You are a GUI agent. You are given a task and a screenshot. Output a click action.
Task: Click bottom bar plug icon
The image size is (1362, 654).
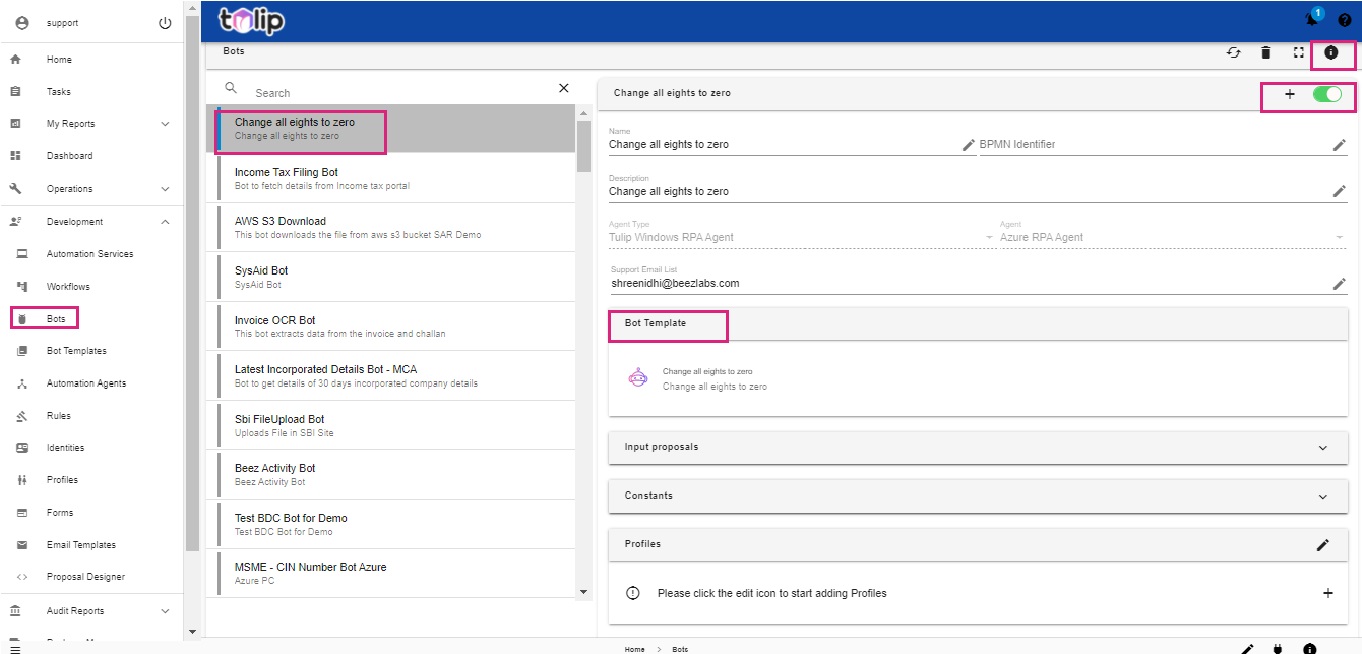(x=1277, y=649)
